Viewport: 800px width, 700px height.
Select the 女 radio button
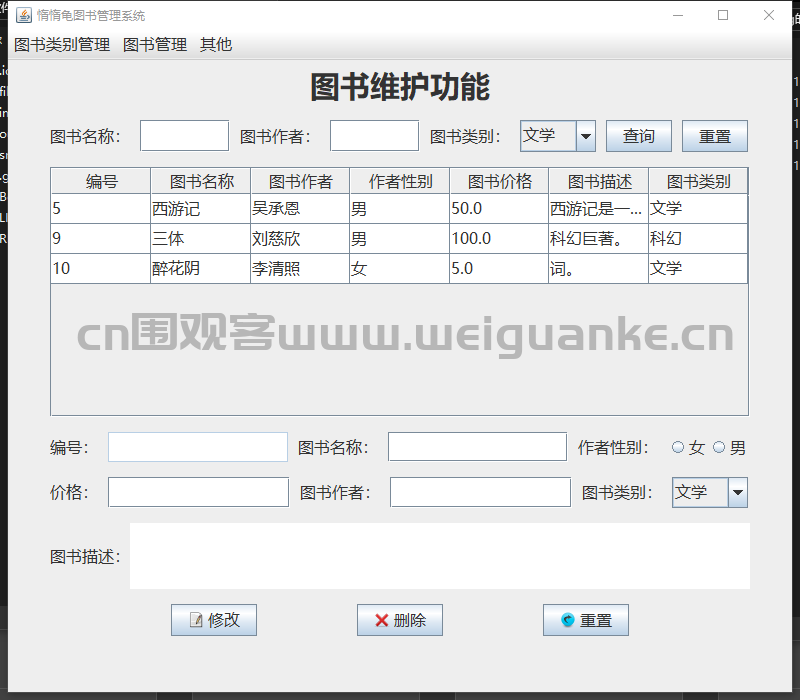(x=678, y=447)
